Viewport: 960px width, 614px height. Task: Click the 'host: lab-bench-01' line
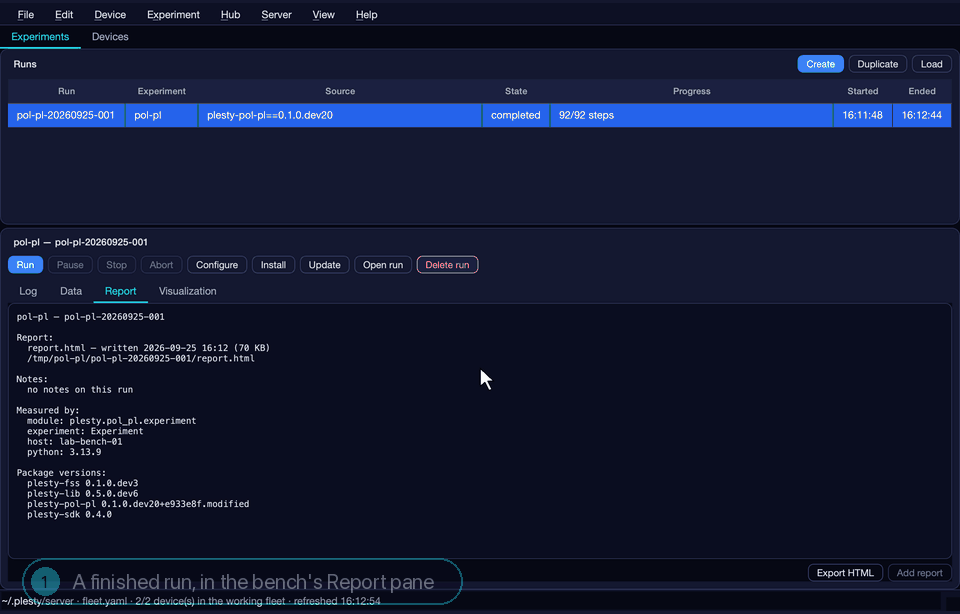click(x=75, y=442)
